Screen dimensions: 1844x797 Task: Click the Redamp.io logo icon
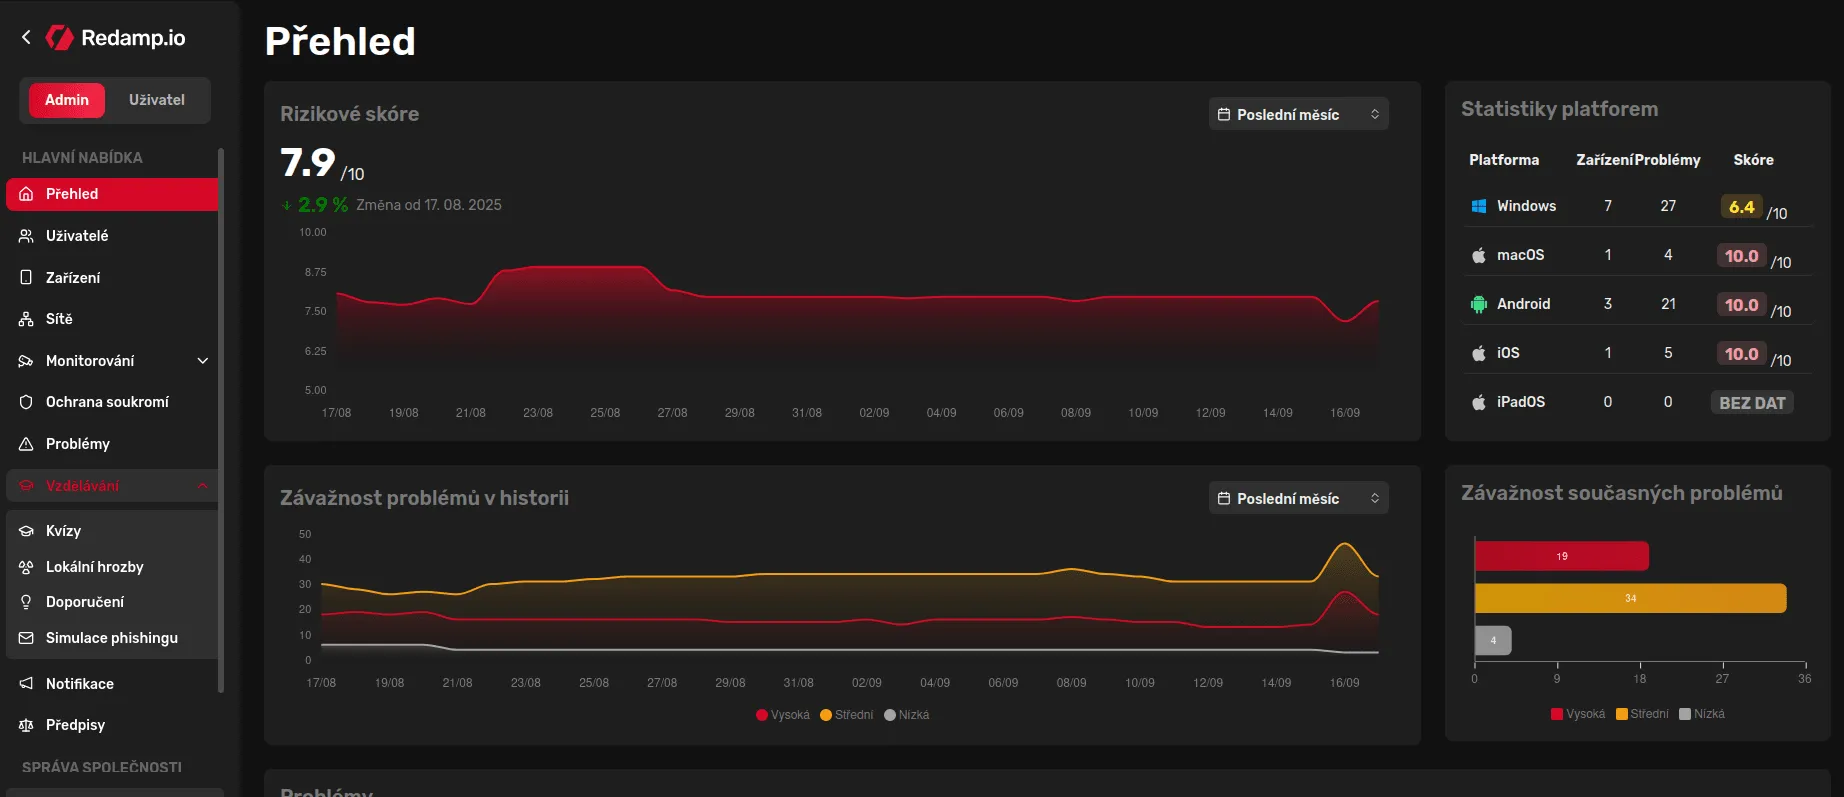(60, 38)
